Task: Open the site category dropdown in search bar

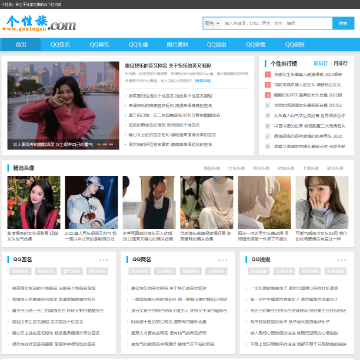Action: click(x=212, y=24)
